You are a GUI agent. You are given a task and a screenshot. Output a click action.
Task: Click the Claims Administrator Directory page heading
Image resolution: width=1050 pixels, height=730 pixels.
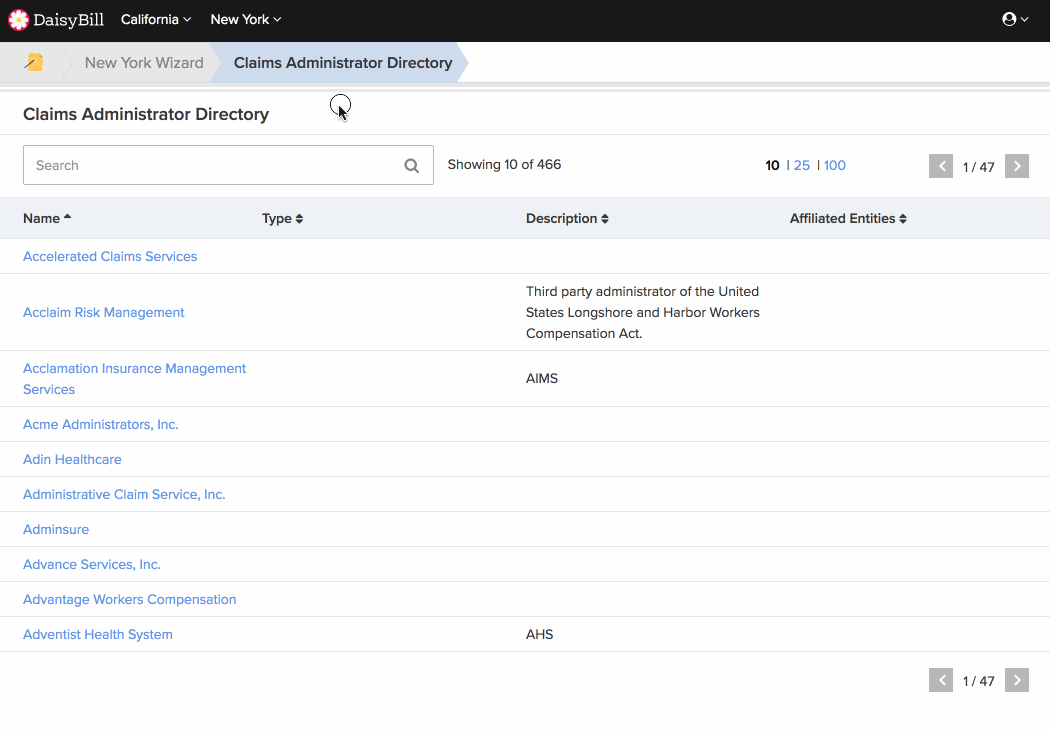[146, 114]
